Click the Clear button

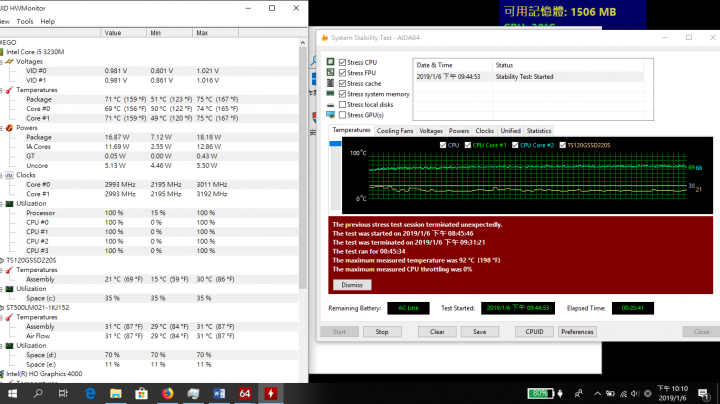point(437,331)
